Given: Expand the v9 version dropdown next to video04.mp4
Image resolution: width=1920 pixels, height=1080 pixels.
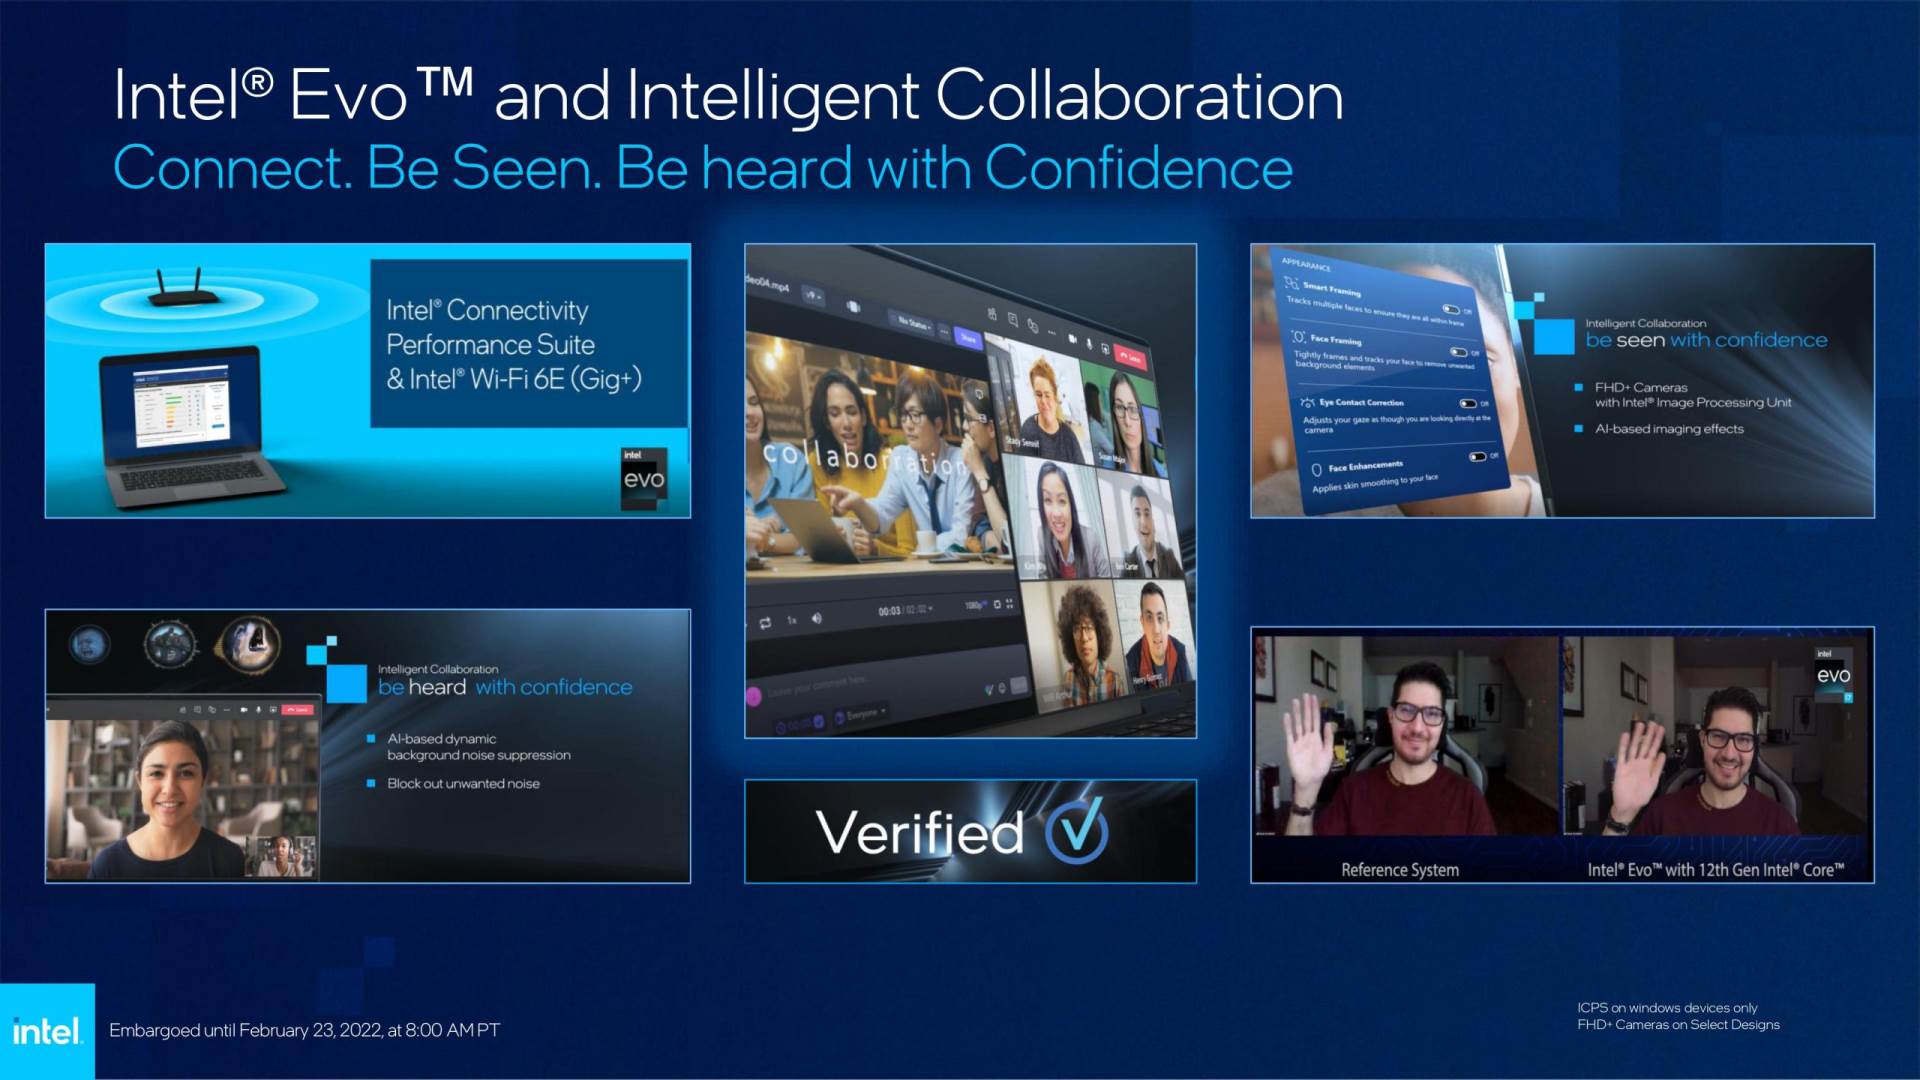Looking at the screenshot, I should tap(814, 295).
